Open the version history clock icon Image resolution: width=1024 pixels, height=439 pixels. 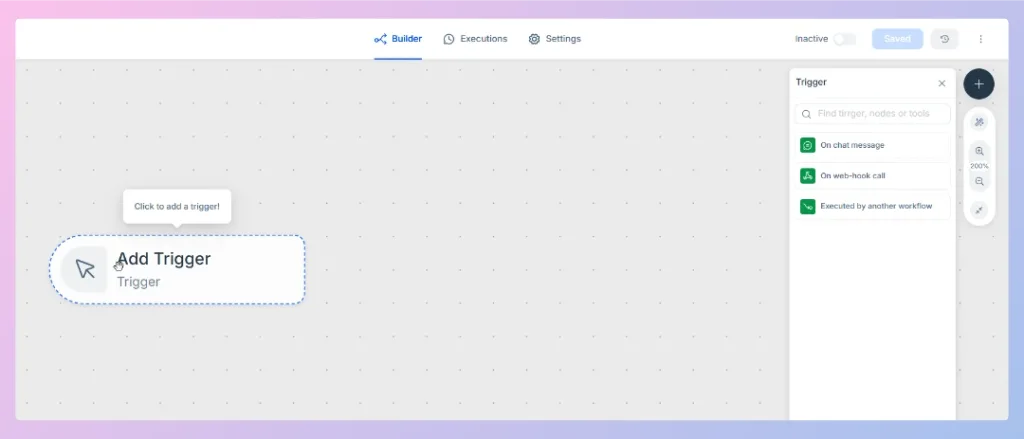944,39
